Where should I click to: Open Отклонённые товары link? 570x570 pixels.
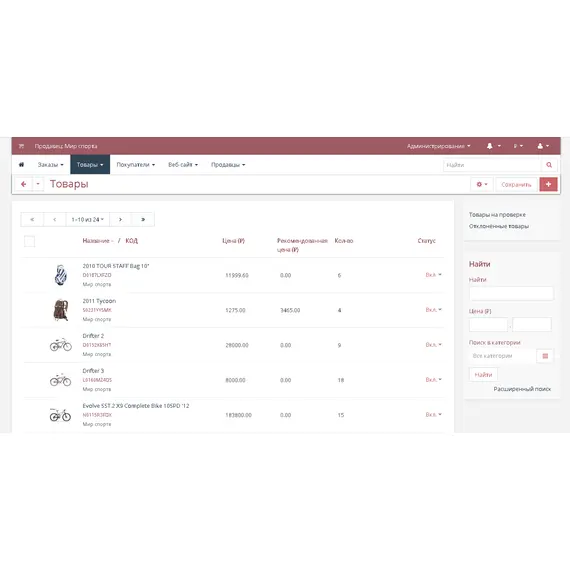click(x=498, y=226)
